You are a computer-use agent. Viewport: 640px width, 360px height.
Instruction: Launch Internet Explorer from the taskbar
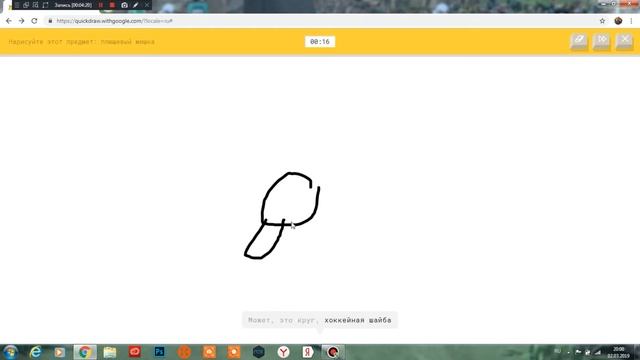click(x=36, y=352)
